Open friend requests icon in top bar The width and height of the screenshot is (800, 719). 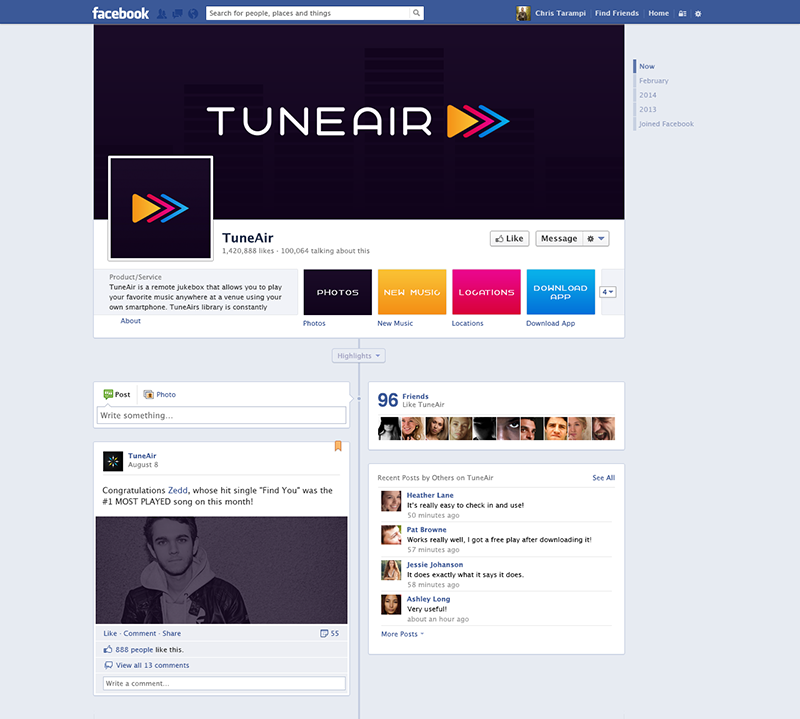pyautogui.click(x=162, y=14)
